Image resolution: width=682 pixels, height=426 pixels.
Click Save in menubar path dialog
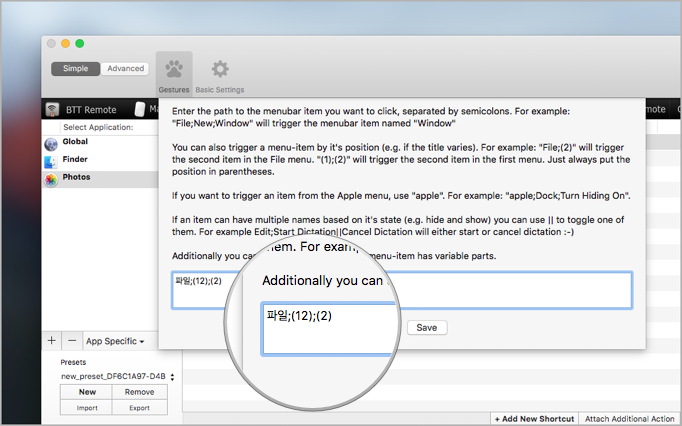coord(427,328)
